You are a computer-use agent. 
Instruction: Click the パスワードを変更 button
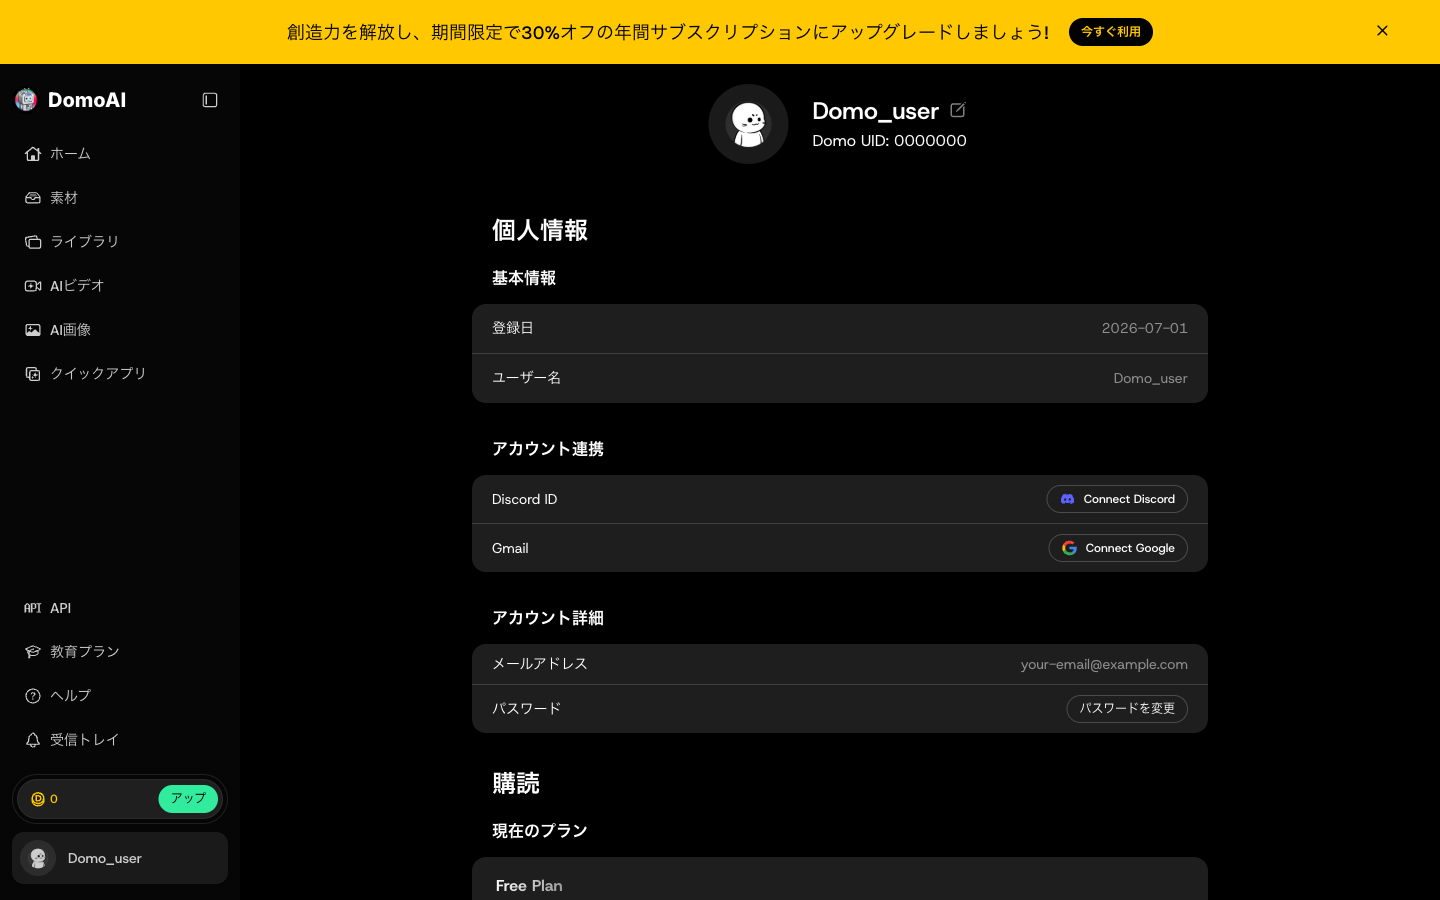[x=1127, y=709]
